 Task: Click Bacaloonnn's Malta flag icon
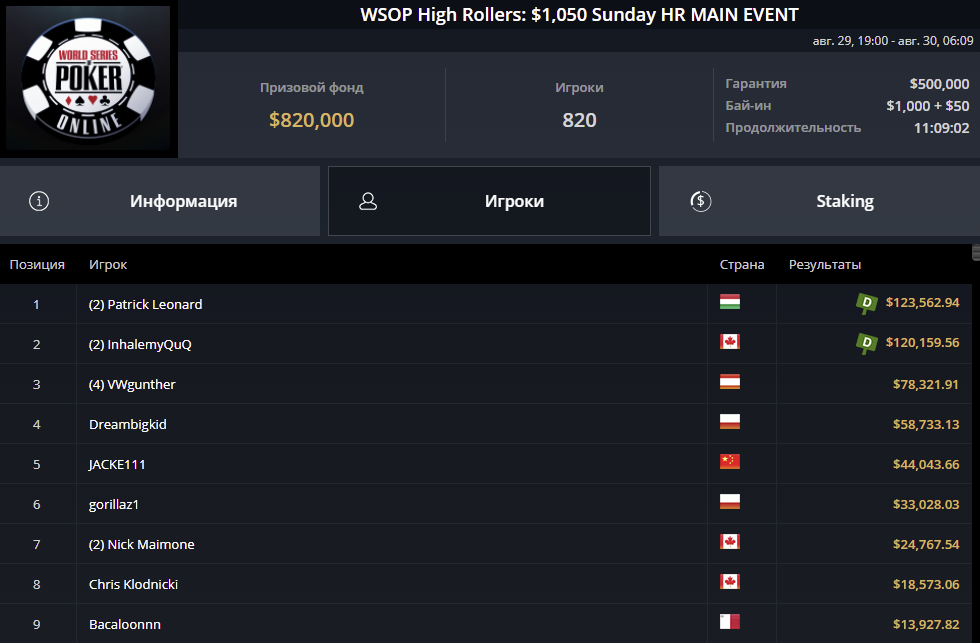point(729,622)
